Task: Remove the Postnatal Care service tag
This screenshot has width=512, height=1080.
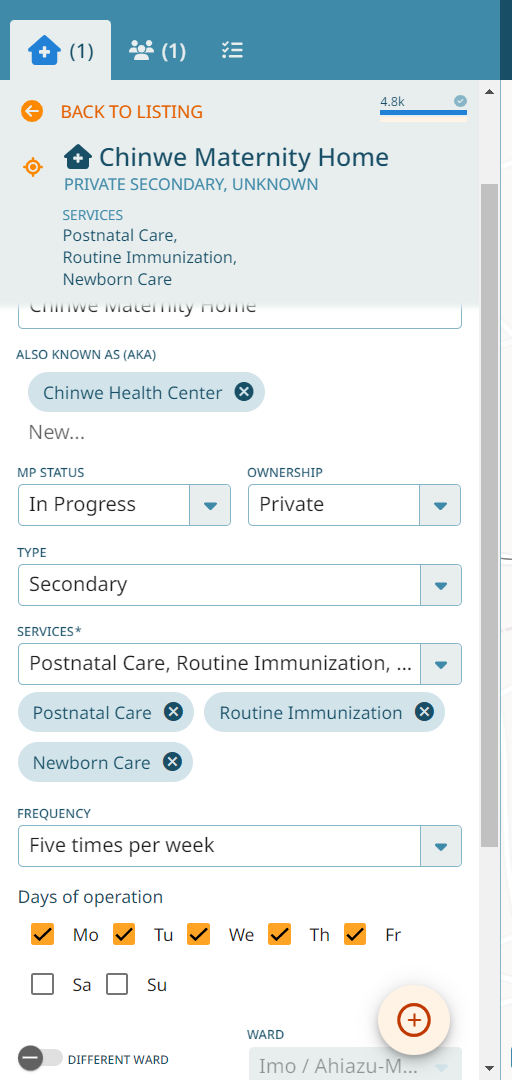Action: (173, 712)
